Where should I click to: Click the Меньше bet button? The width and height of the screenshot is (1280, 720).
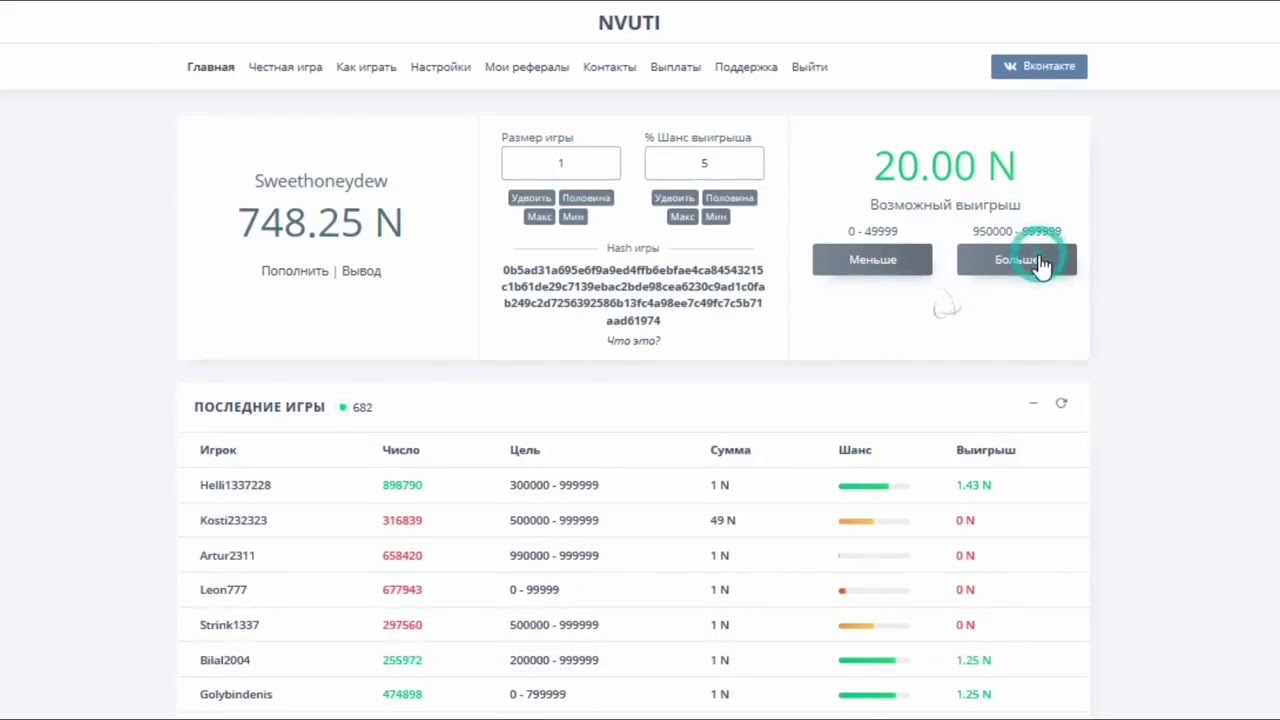[x=872, y=260]
